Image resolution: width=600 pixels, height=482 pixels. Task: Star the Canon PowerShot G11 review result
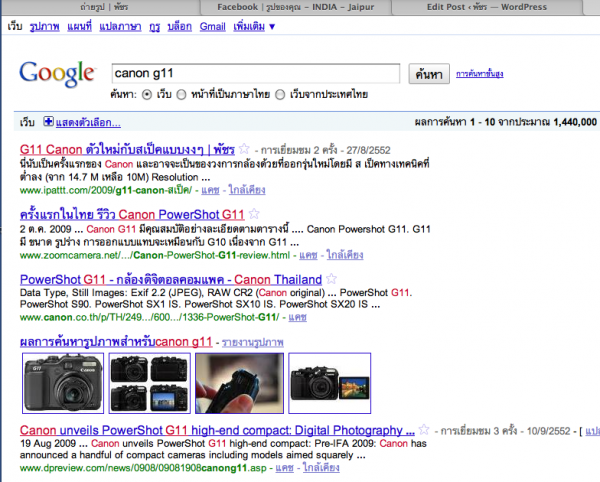coord(254,213)
